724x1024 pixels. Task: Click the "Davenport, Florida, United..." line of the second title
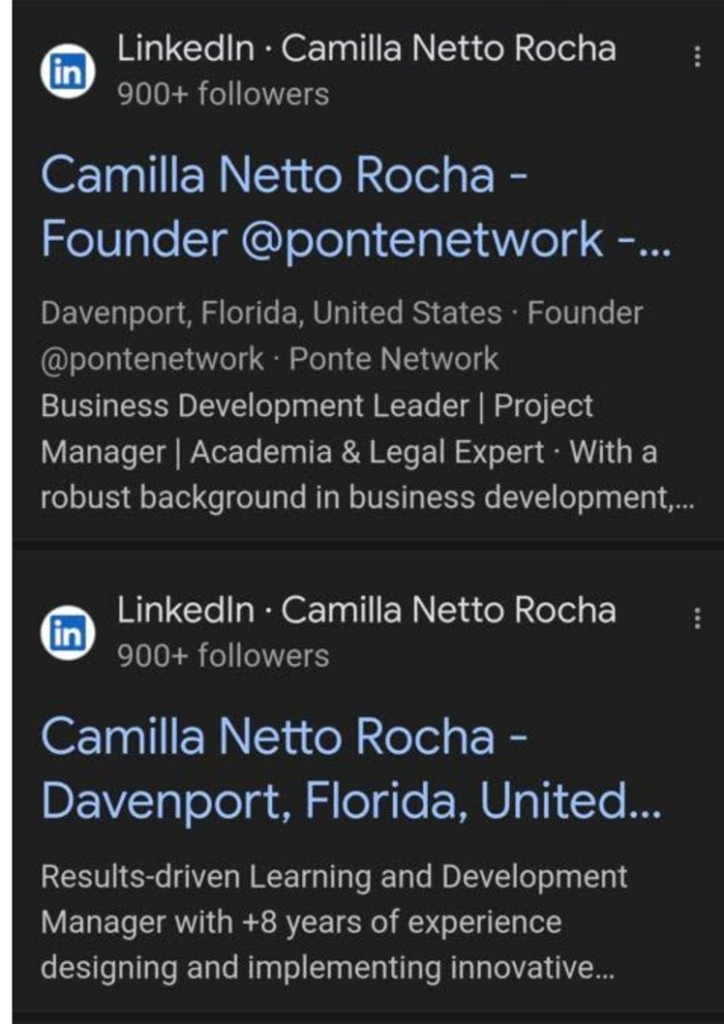coord(351,803)
